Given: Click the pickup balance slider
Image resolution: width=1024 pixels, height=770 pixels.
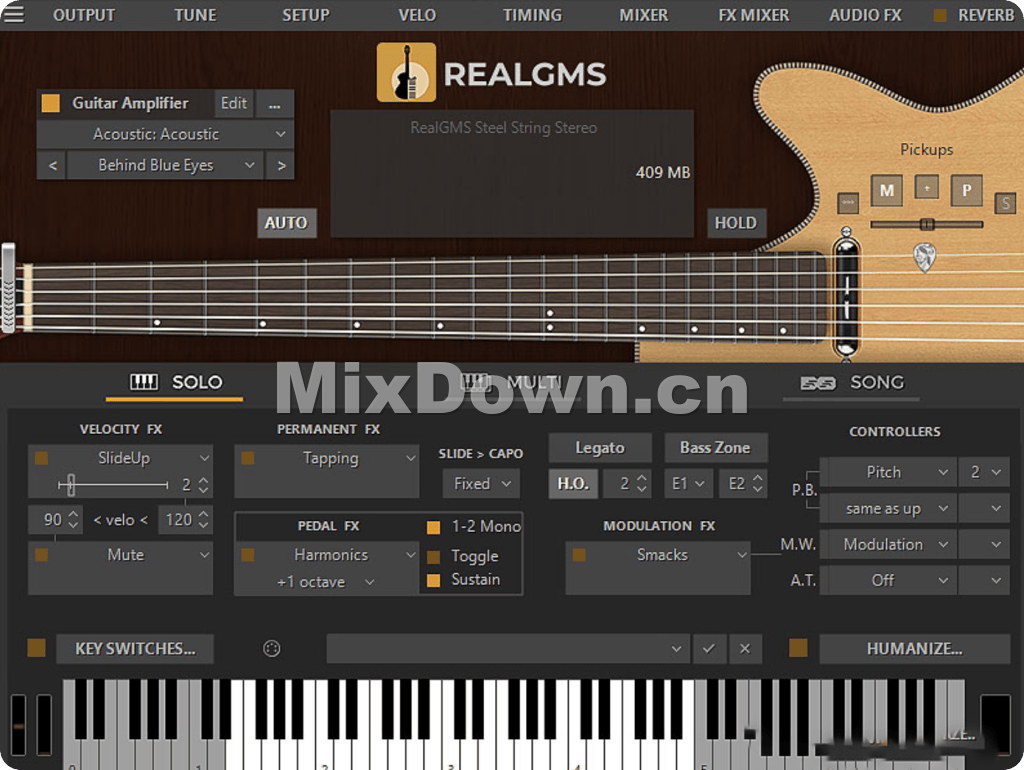Looking at the screenshot, I should coord(927,225).
